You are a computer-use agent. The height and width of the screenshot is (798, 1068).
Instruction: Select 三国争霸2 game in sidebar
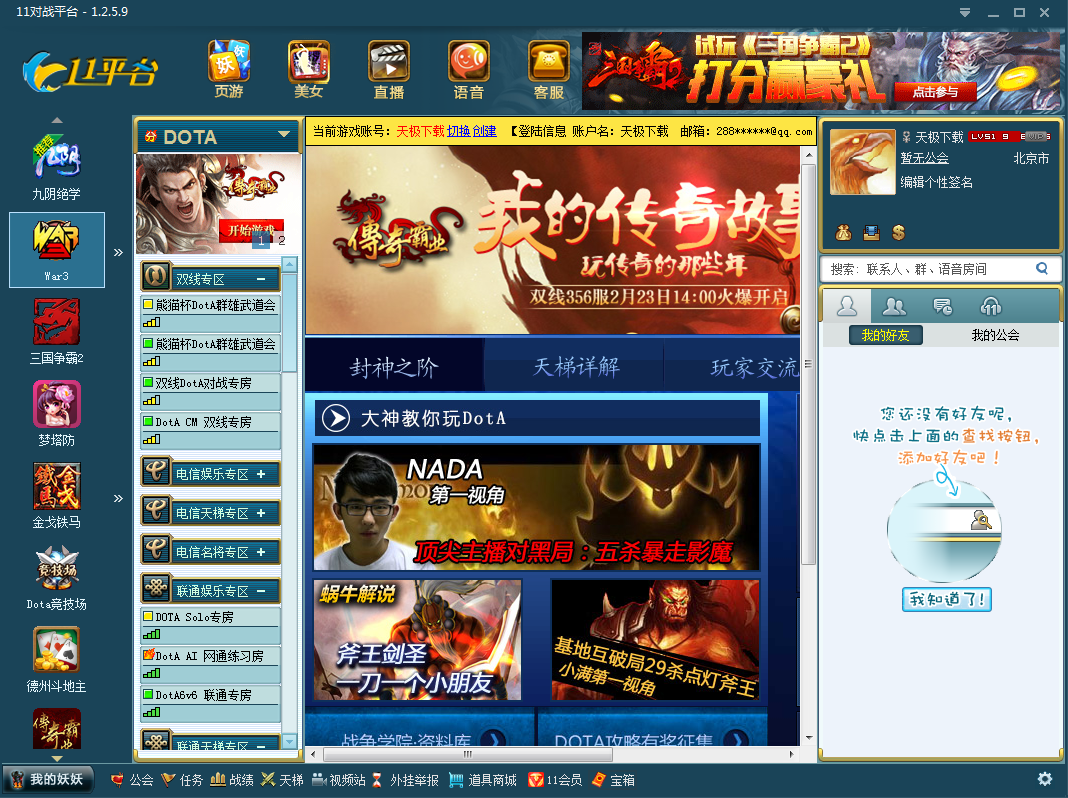coord(57,332)
